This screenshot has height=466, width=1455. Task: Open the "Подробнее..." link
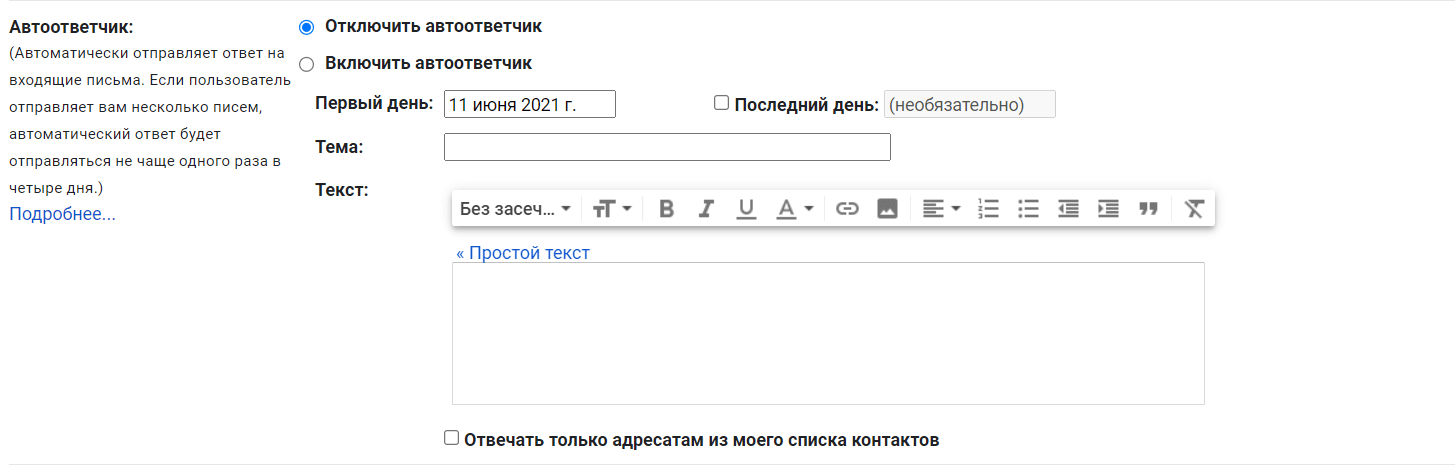pyautogui.click(x=62, y=214)
